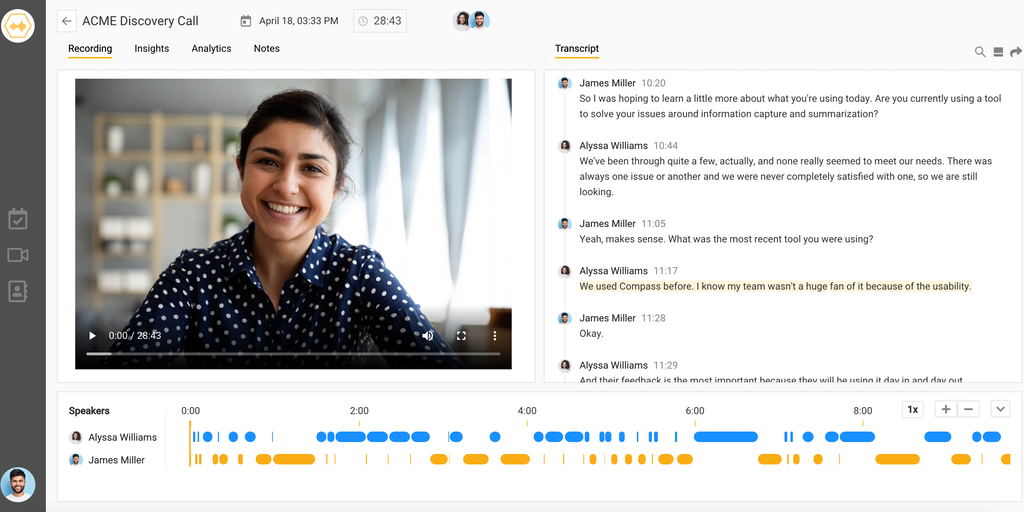
Task: Zoom out timeline with minus button
Action: point(968,409)
